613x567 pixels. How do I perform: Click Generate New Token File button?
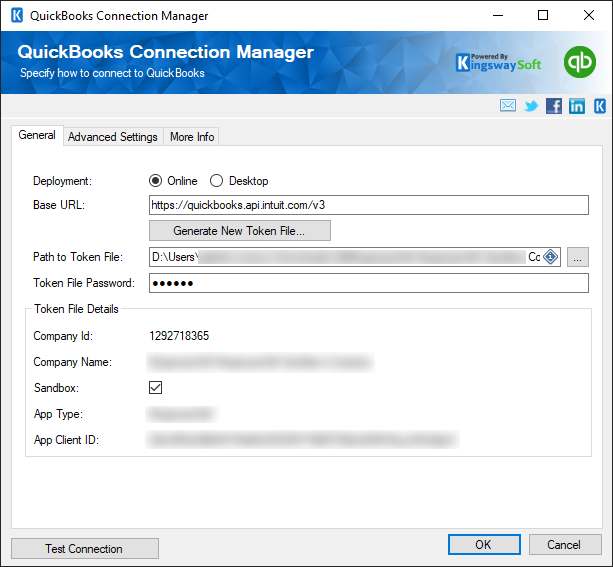(x=240, y=231)
